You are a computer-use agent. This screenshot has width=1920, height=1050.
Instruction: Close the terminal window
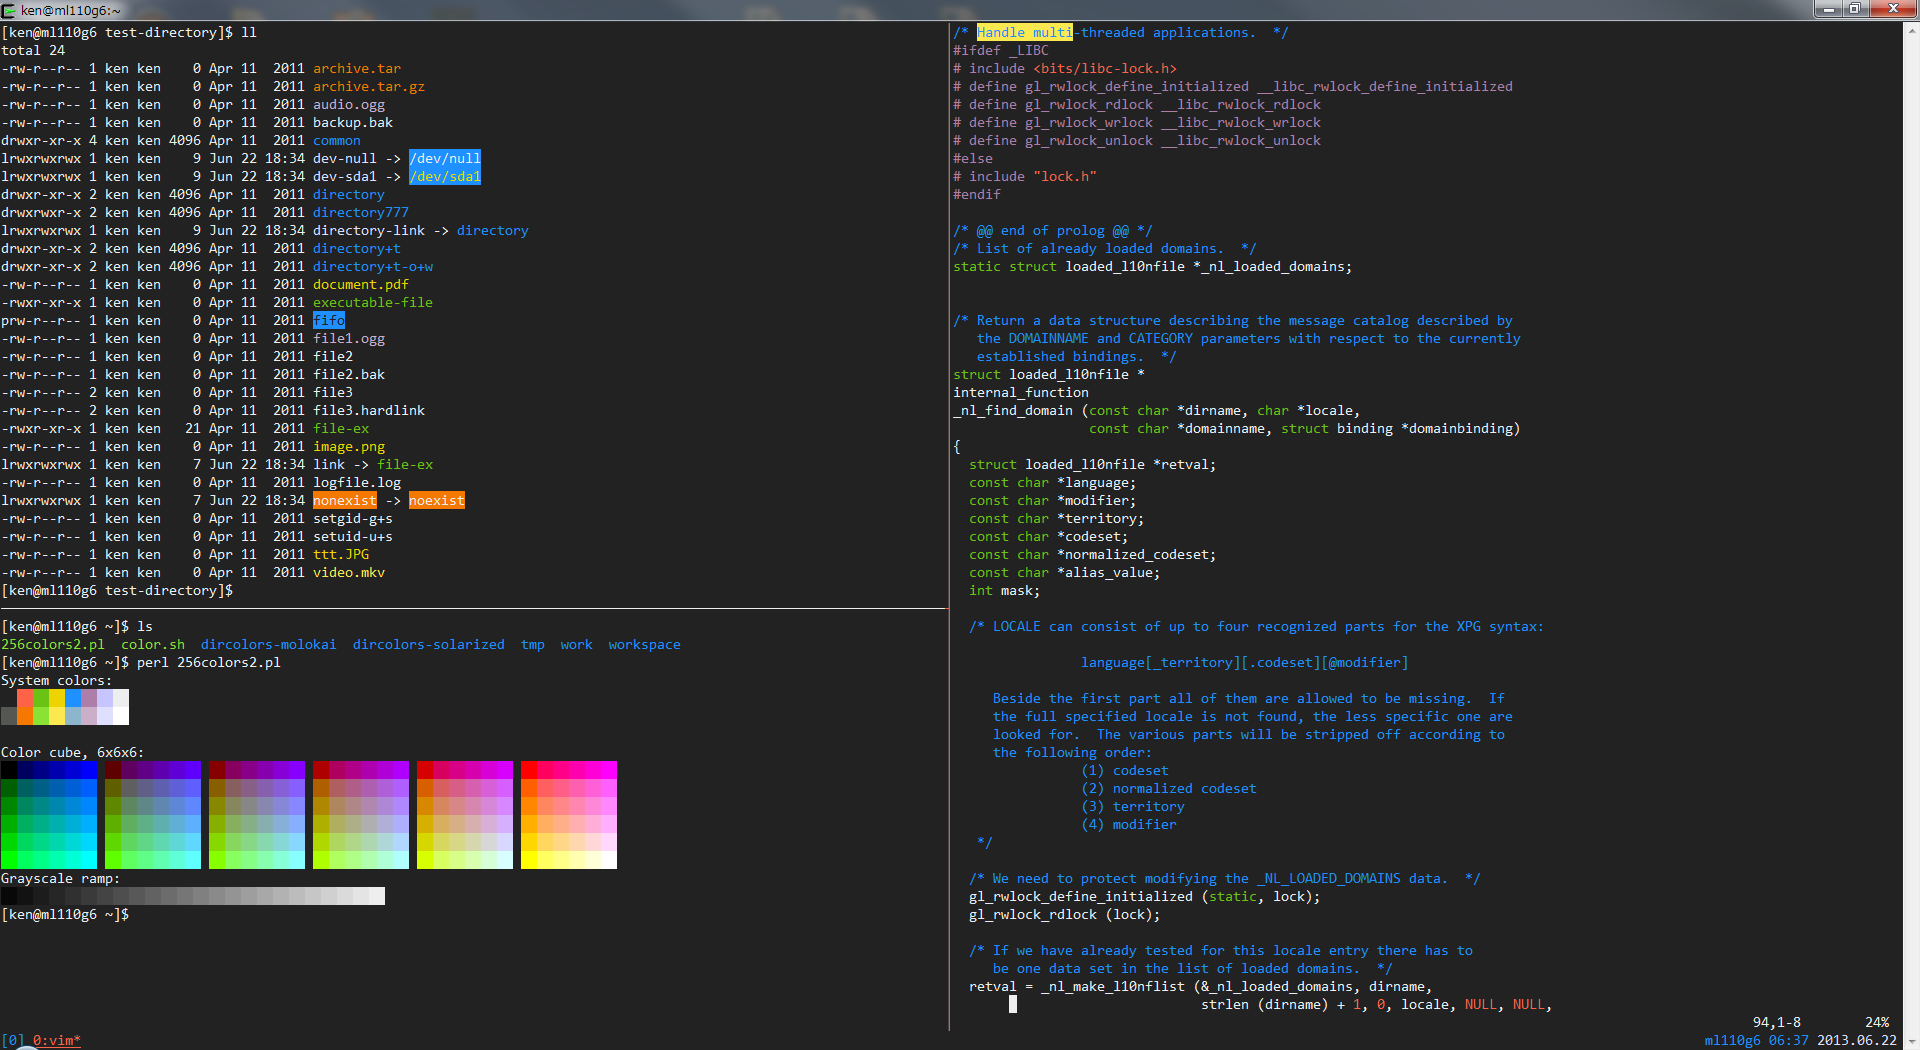click(x=1892, y=9)
